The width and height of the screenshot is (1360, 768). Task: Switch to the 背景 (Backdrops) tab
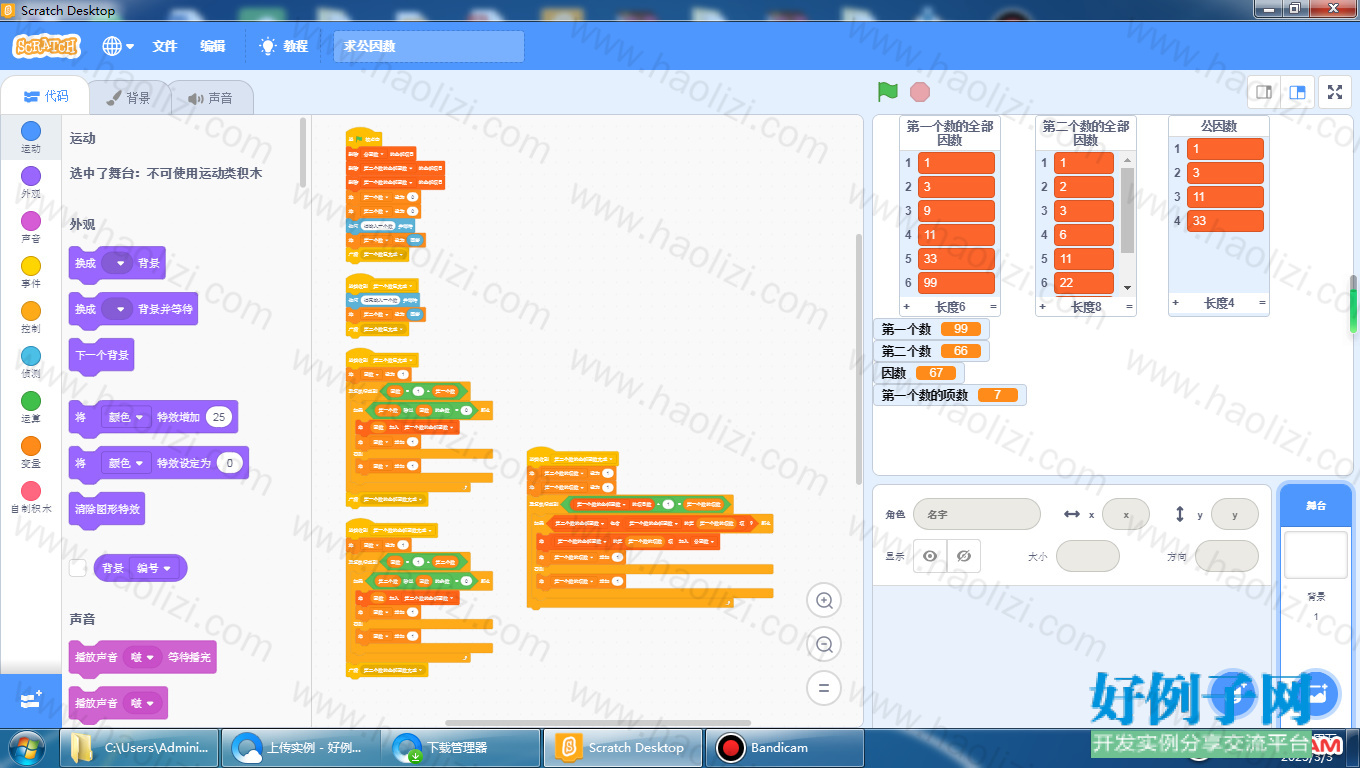click(128, 97)
